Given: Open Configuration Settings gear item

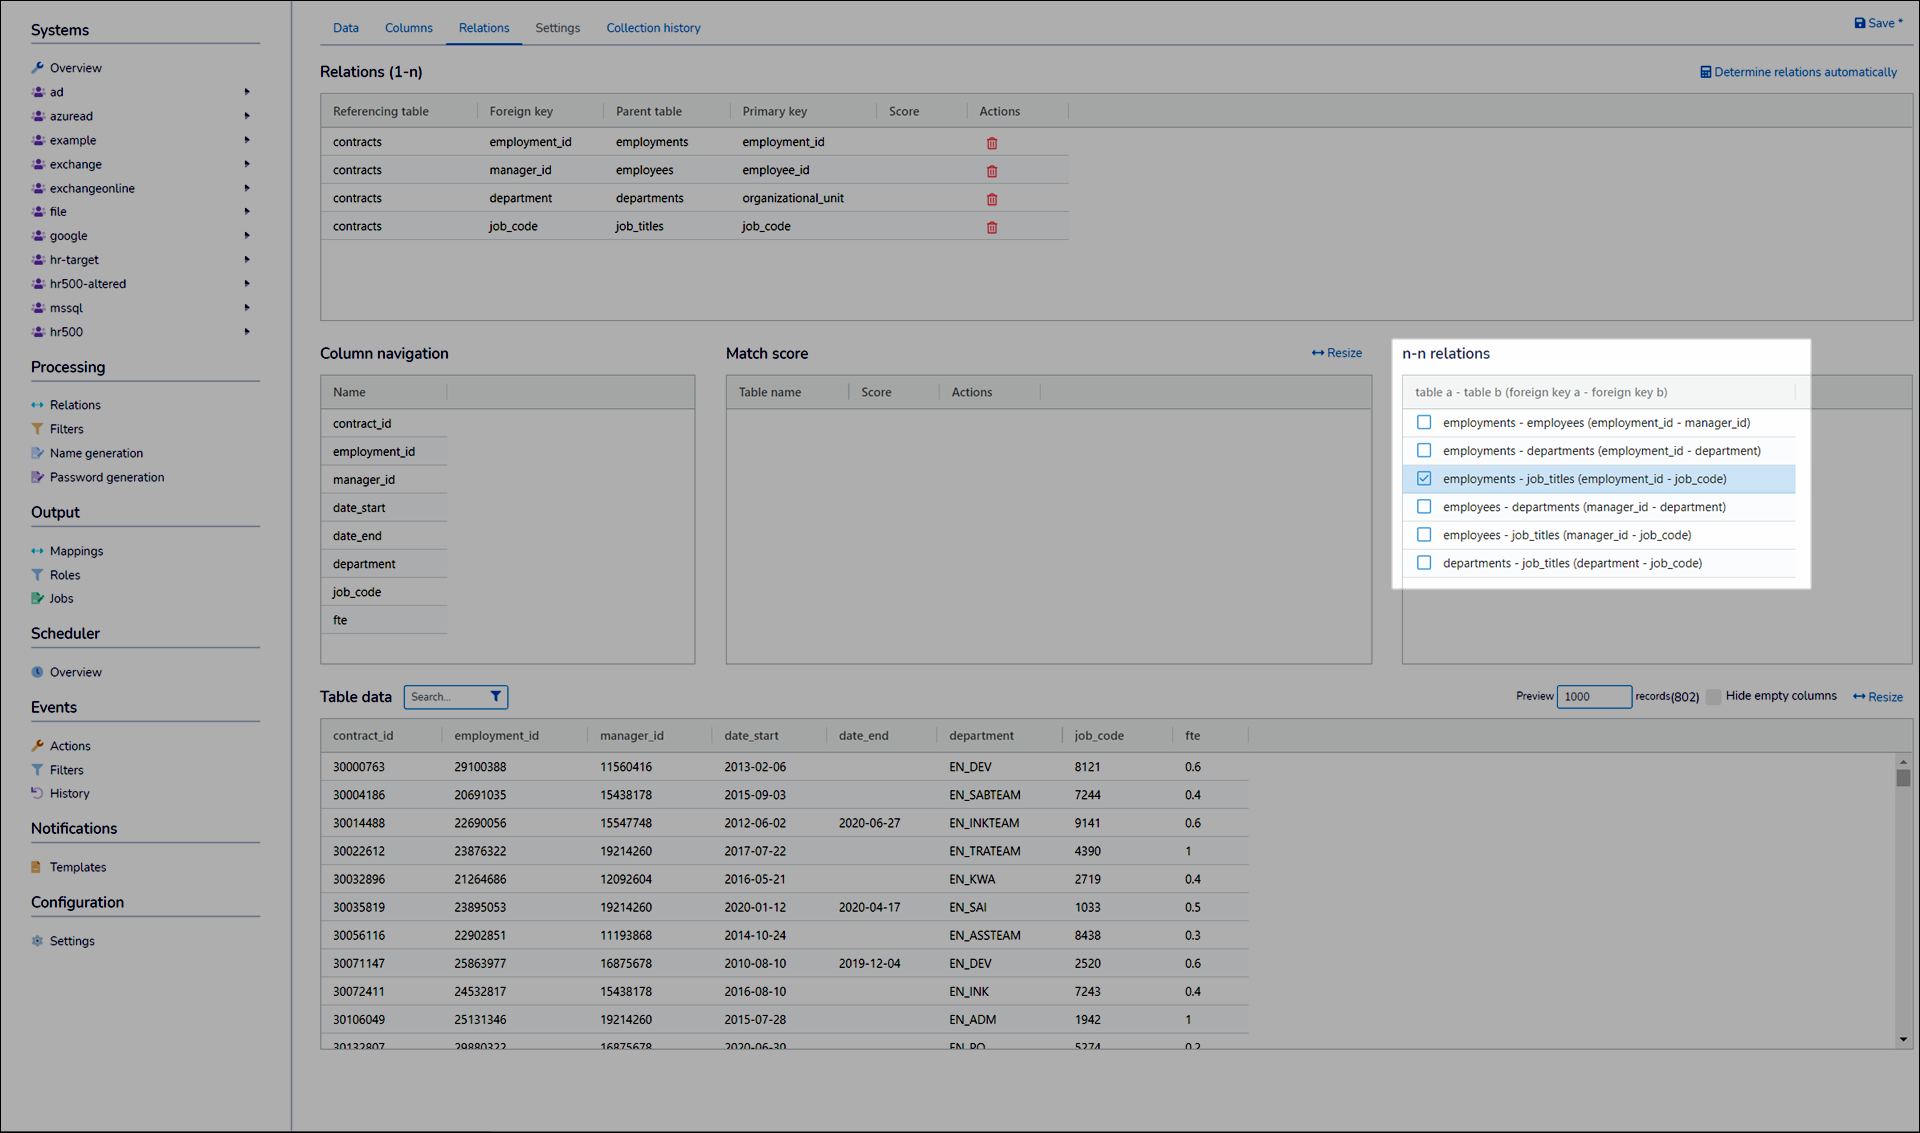Looking at the screenshot, I should coord(71,941).
